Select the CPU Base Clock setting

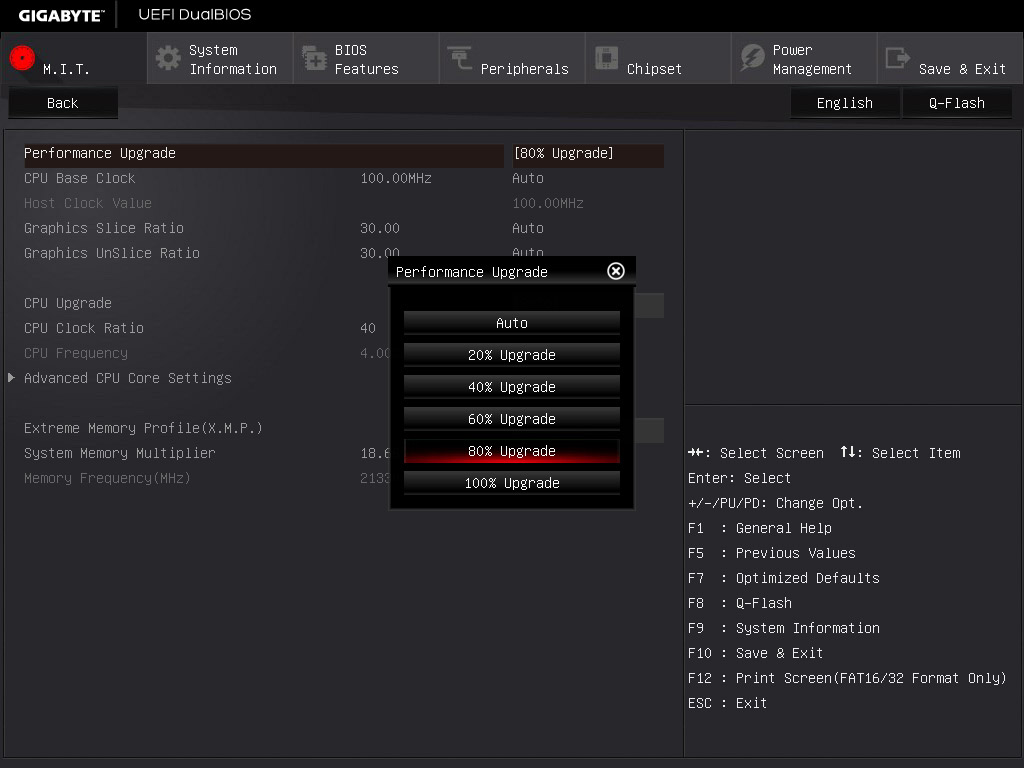click(80, 178)
